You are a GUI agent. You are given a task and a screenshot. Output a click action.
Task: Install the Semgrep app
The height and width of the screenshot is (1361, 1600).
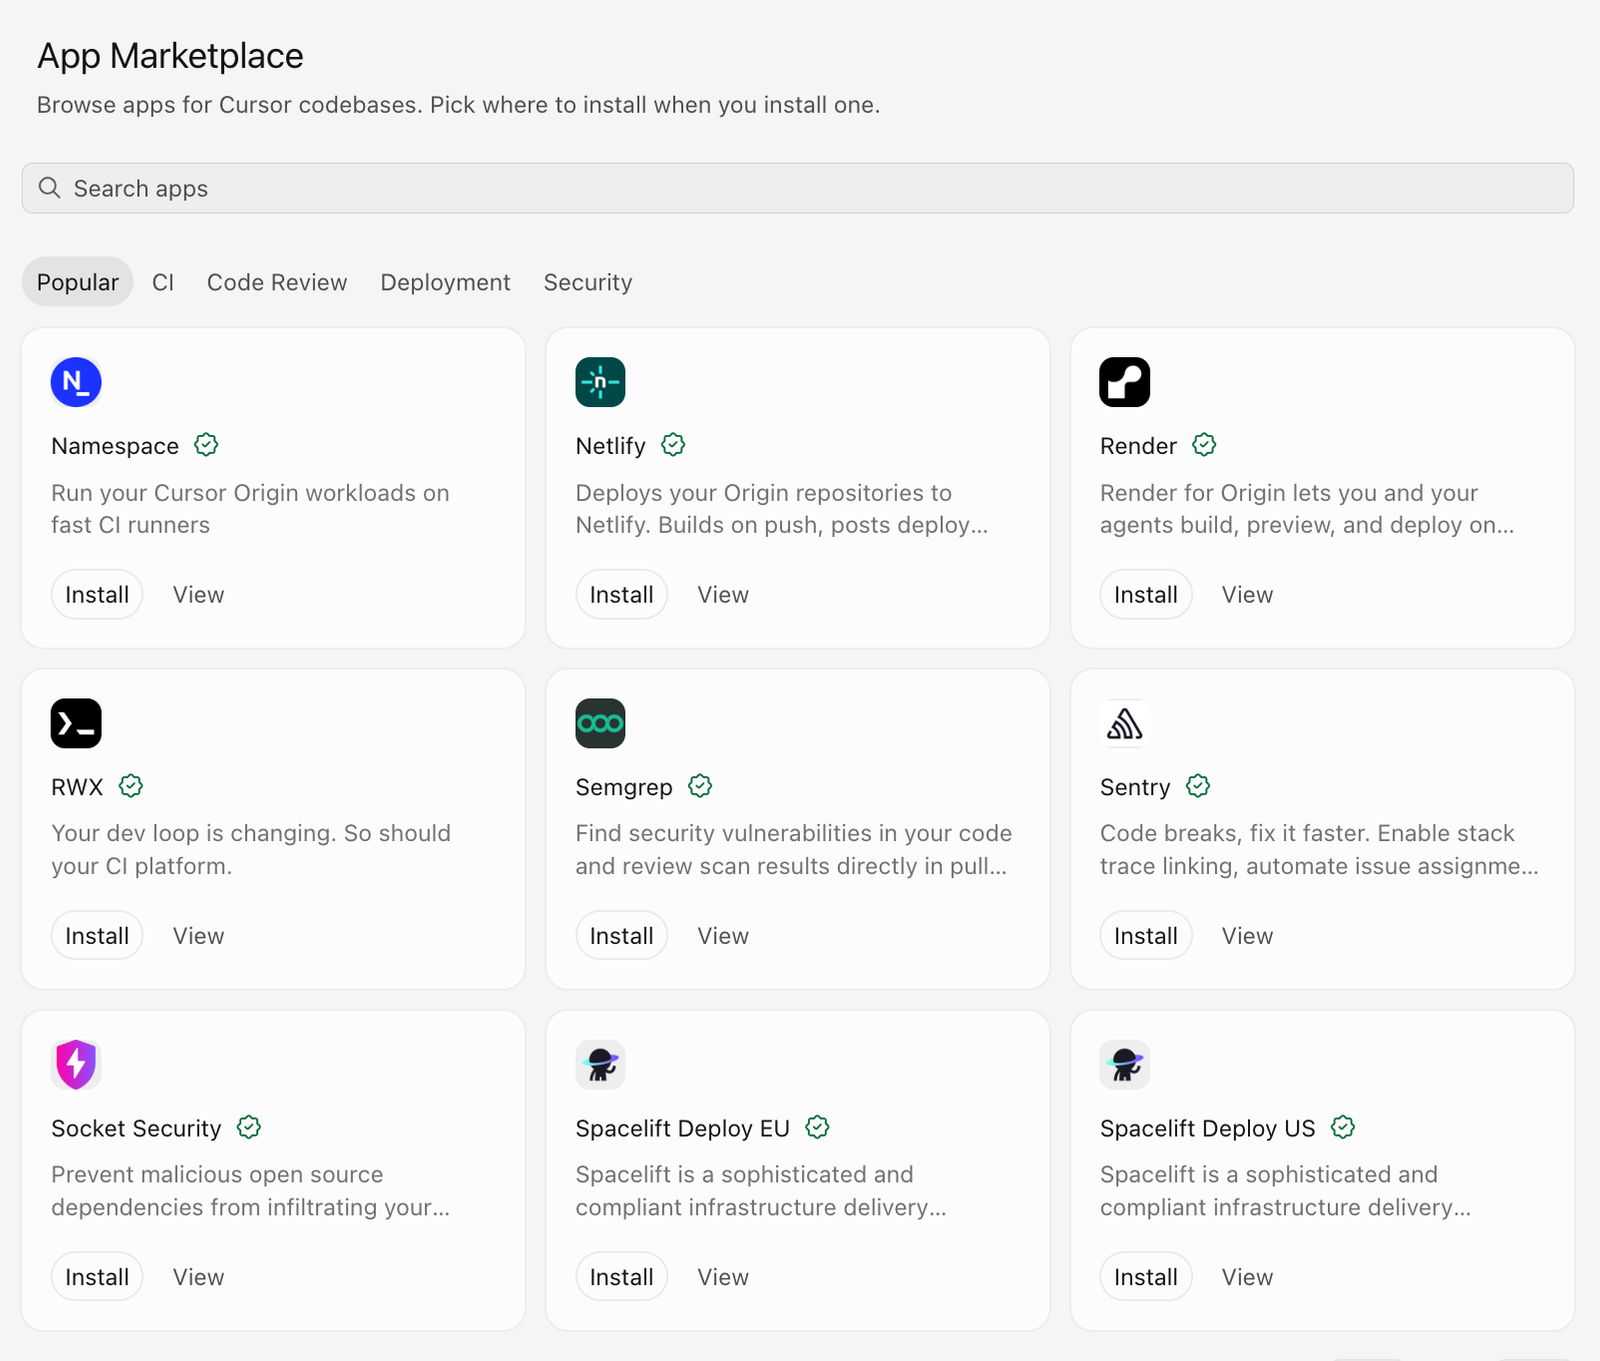click(x=621, y=936)
